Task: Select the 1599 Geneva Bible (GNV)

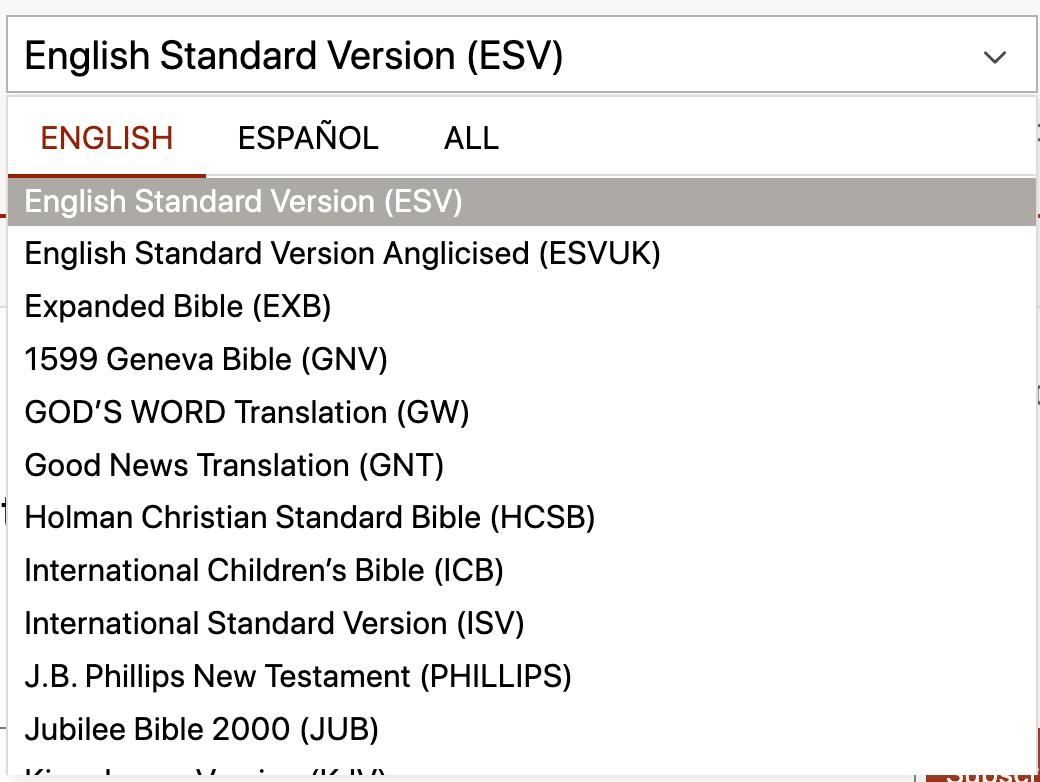Action: [205, 359]
